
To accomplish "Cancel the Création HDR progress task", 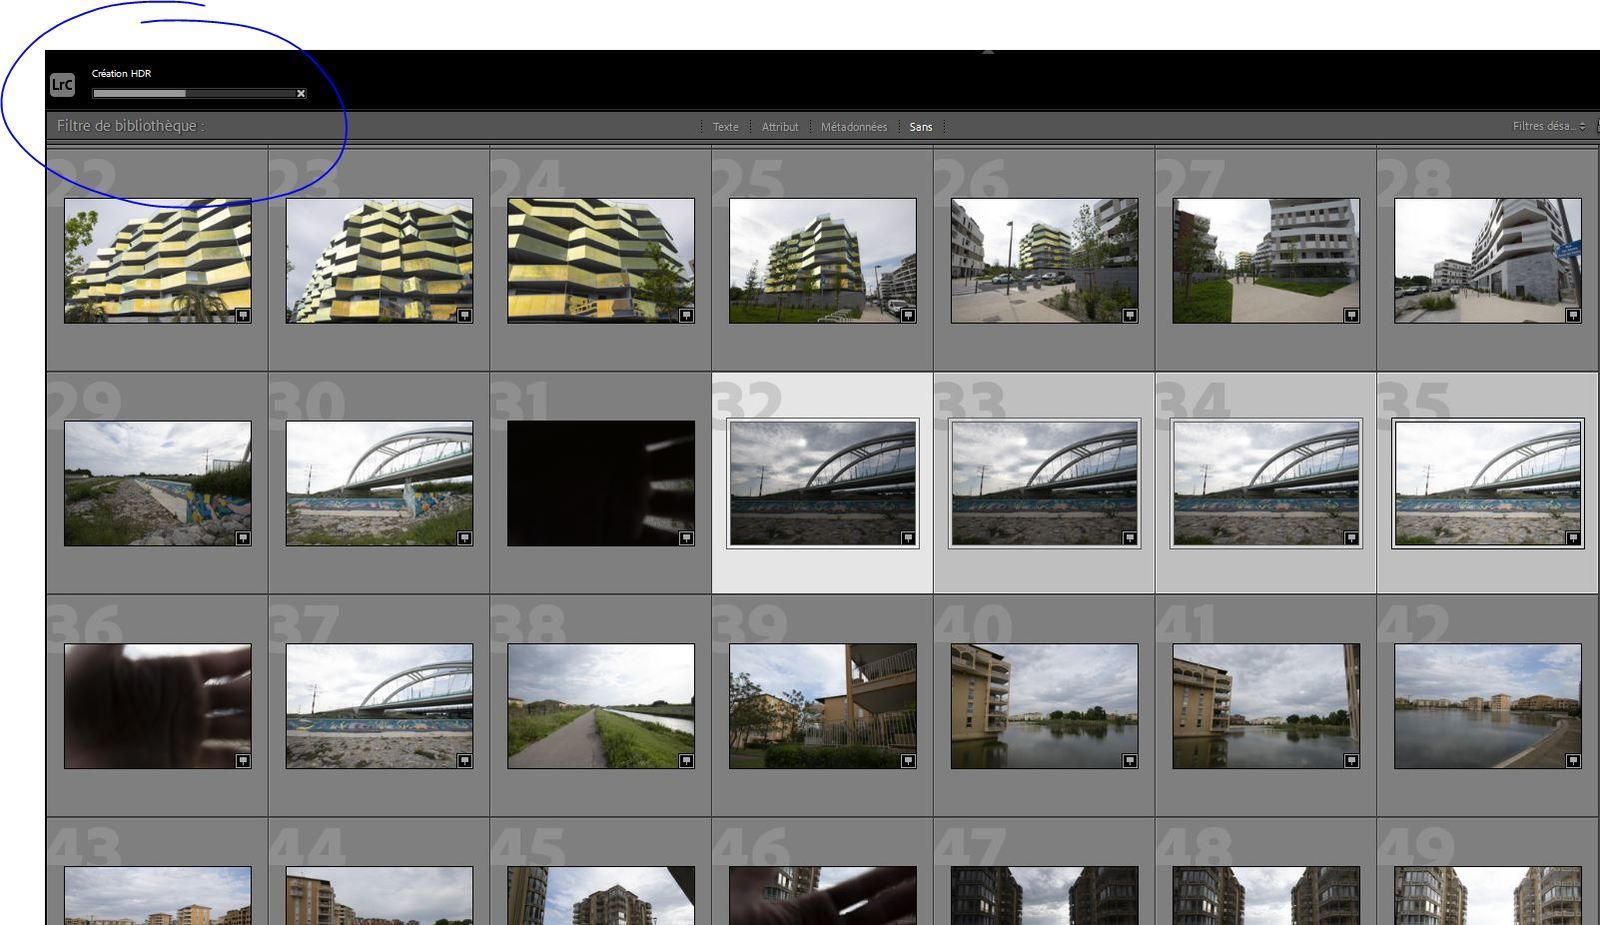I will [301, 94].
